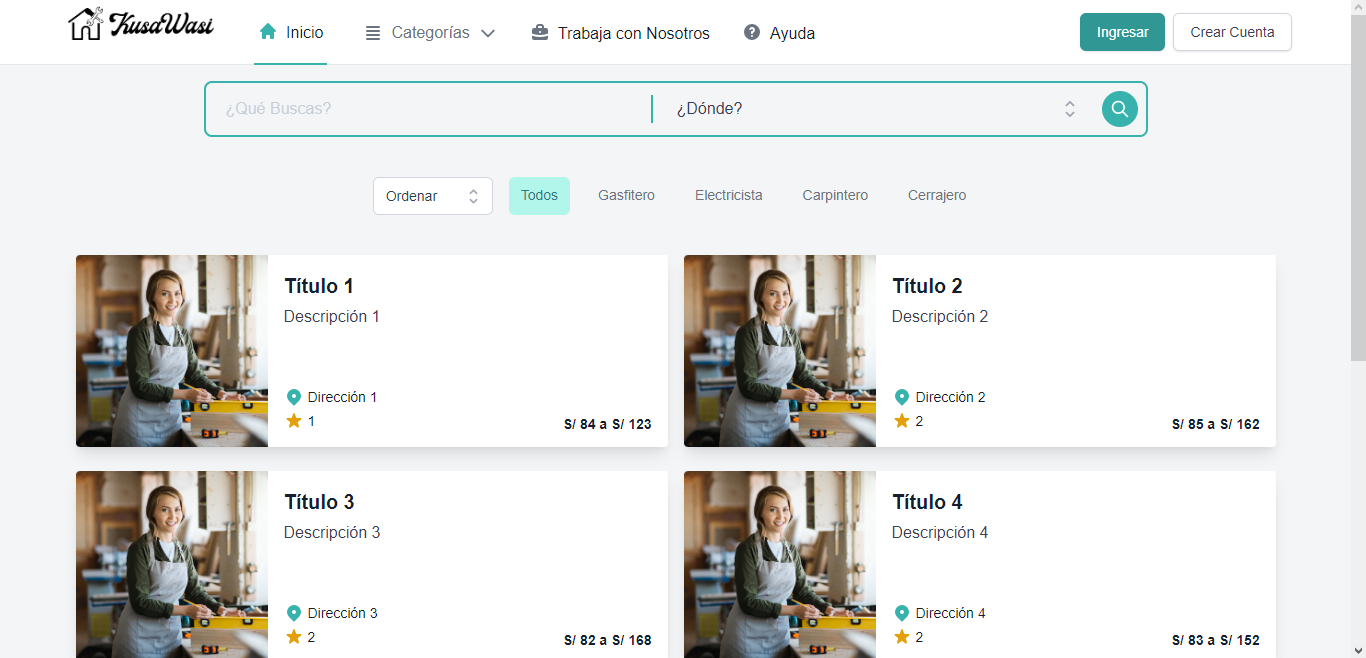Click the location pin next to Dirección 1
1366x658 pixels.
coord(294,397)
